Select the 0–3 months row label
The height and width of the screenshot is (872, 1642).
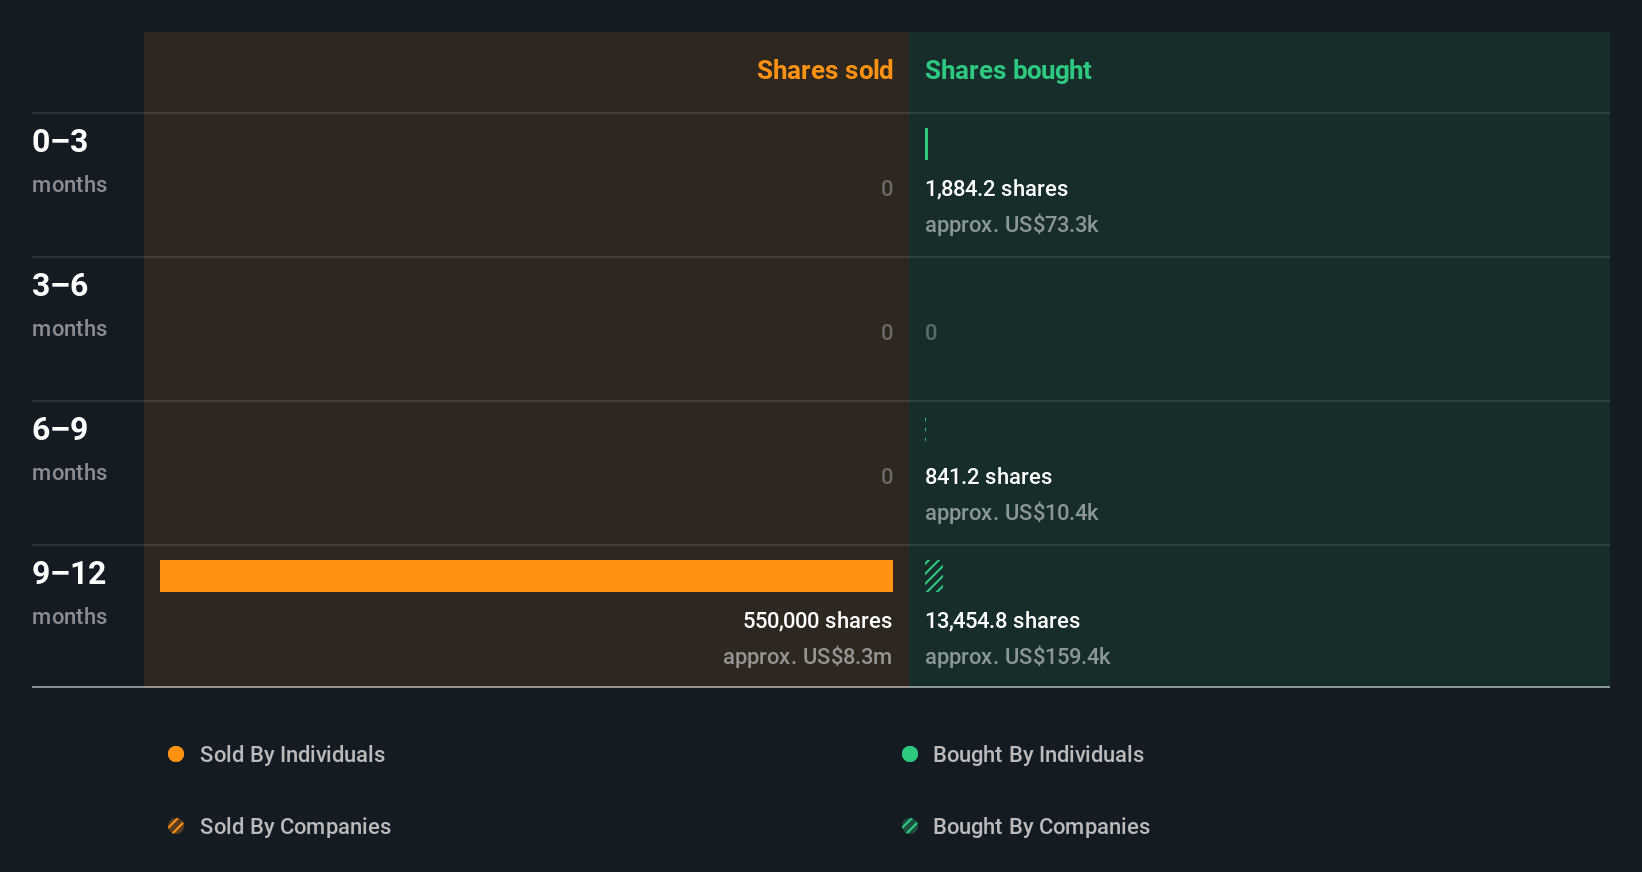69,160
